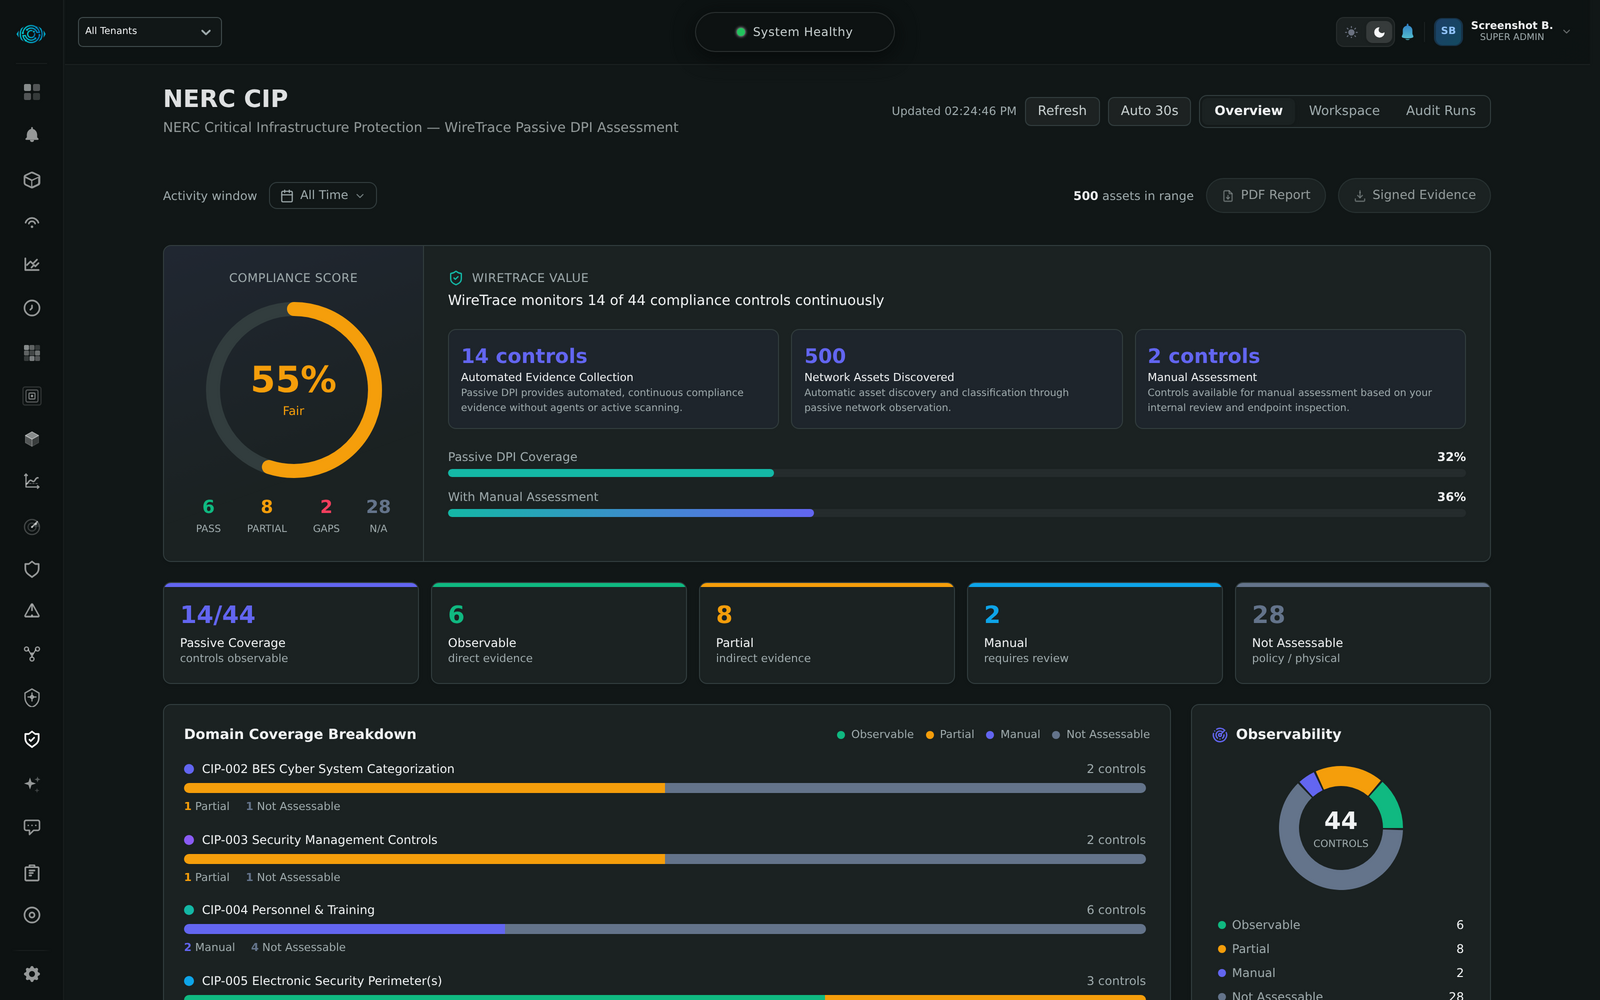Viewport: 1600px width, 1000px height.
Task: Click the Observable row in Observability legend
Action: click(1341, 925)
